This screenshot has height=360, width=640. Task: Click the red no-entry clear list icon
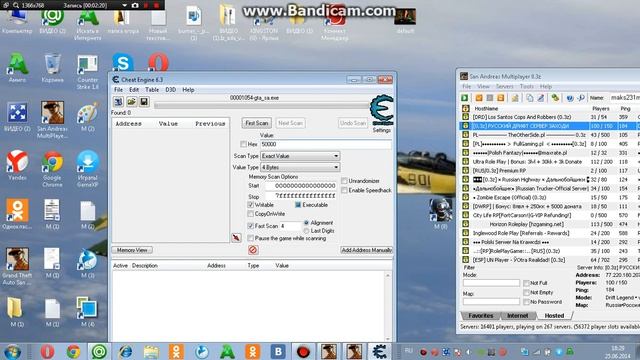tap(253, 250)
